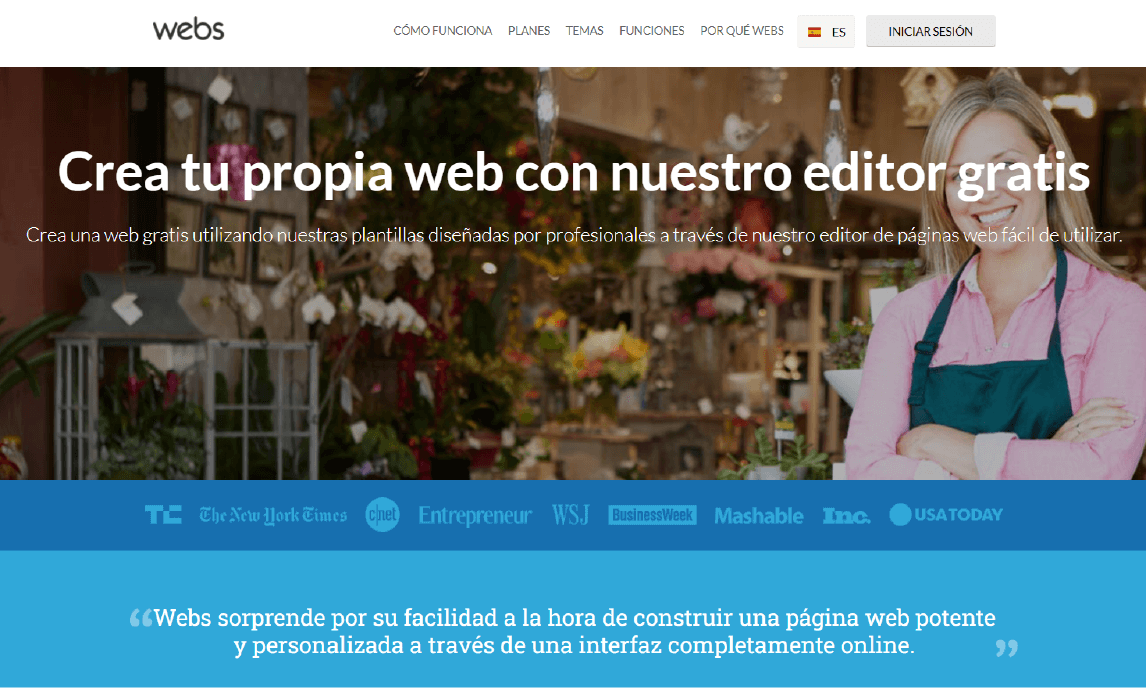Screen dimensions: 1146x688
Task: Go to the Temas page
Action: (585, 31)
